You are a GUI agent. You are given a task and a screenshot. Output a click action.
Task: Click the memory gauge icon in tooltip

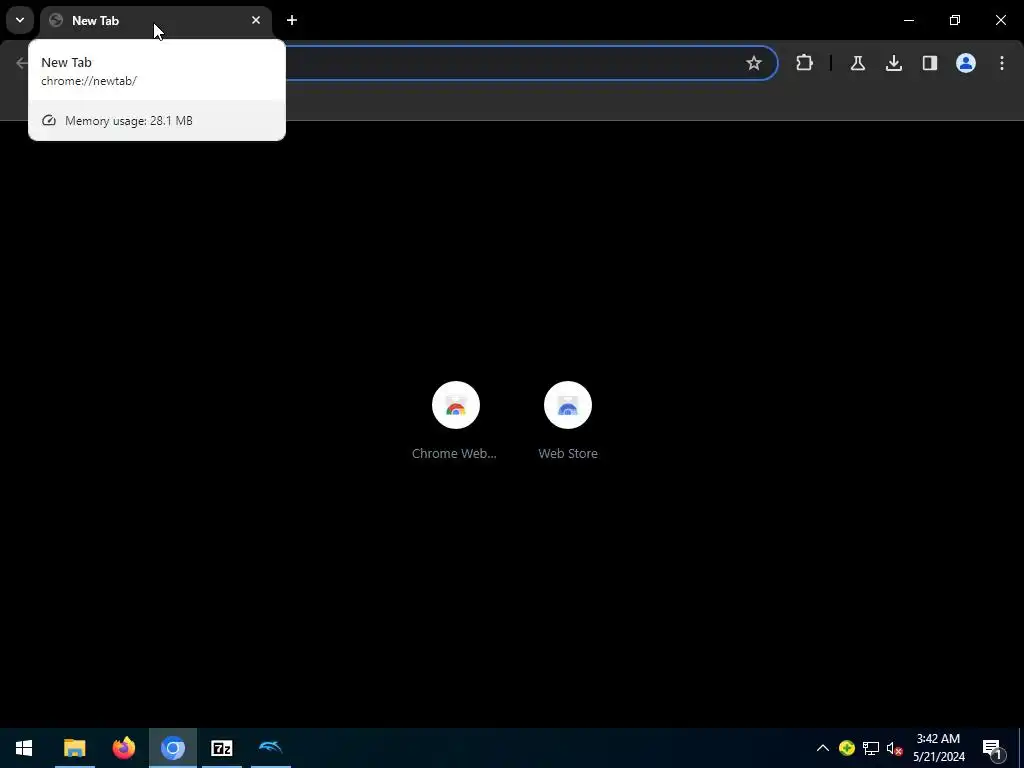point(48,121)
